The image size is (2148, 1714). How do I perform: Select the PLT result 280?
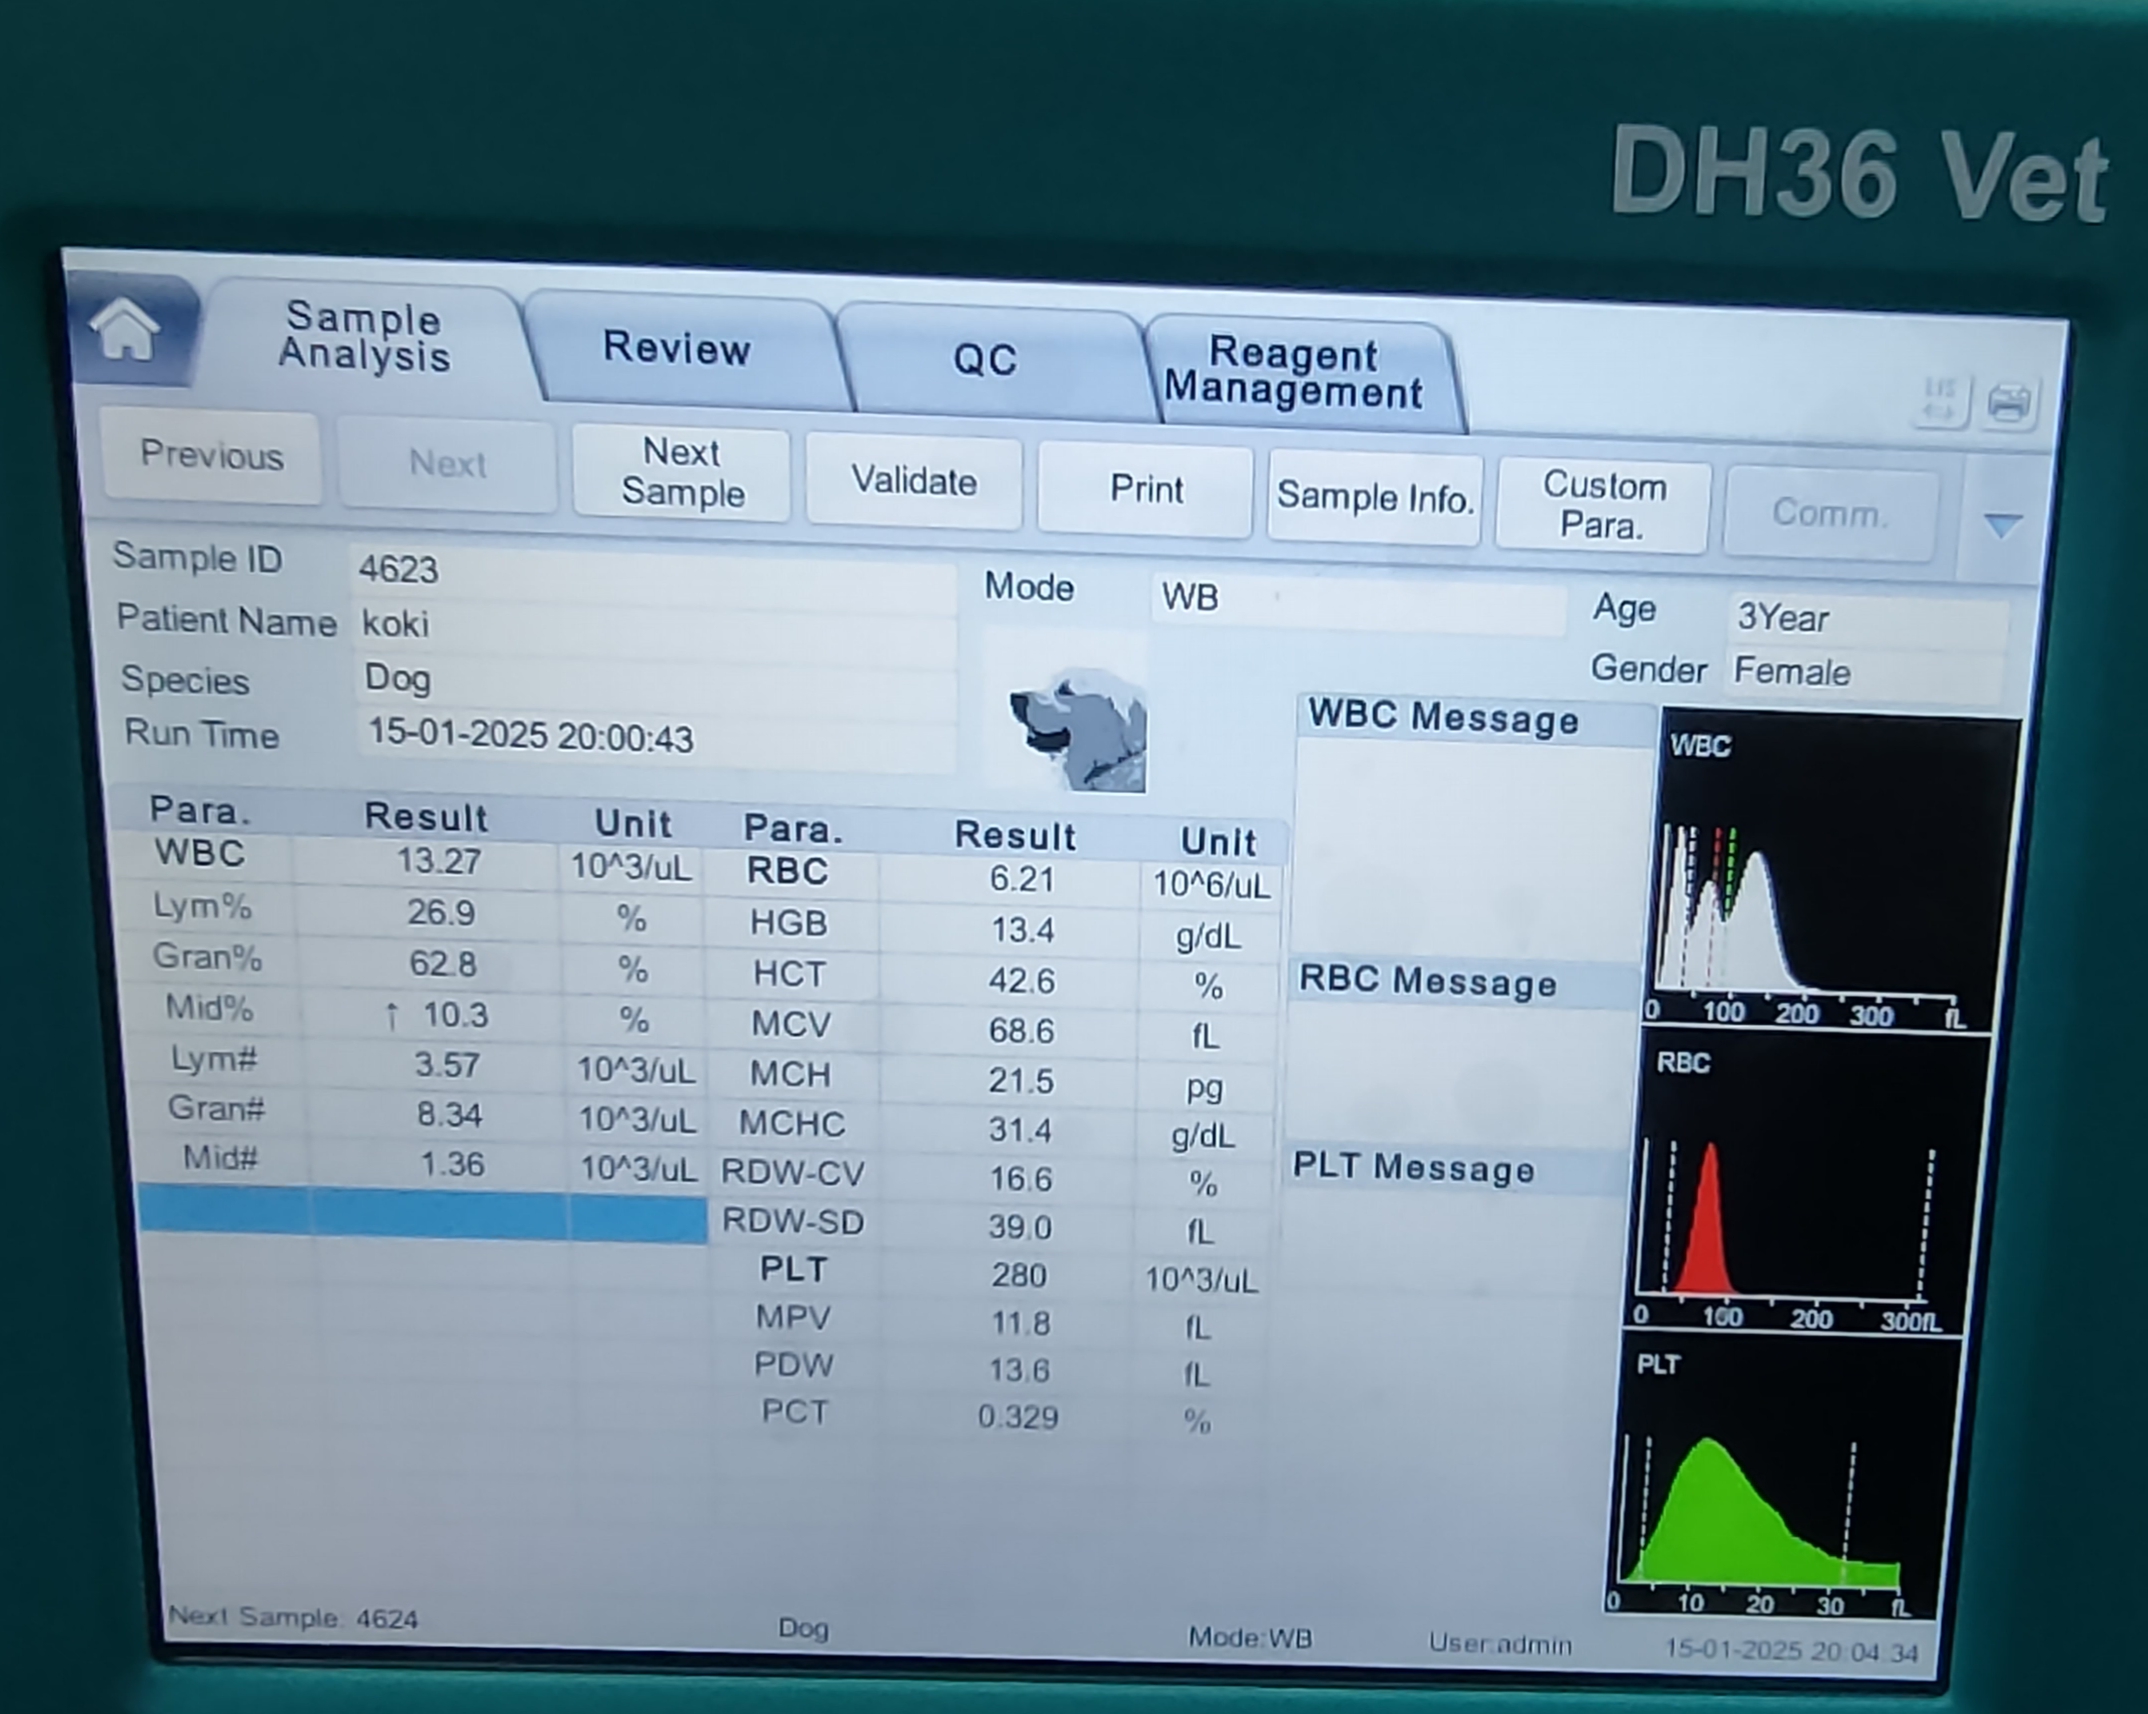point(1019,1275)
